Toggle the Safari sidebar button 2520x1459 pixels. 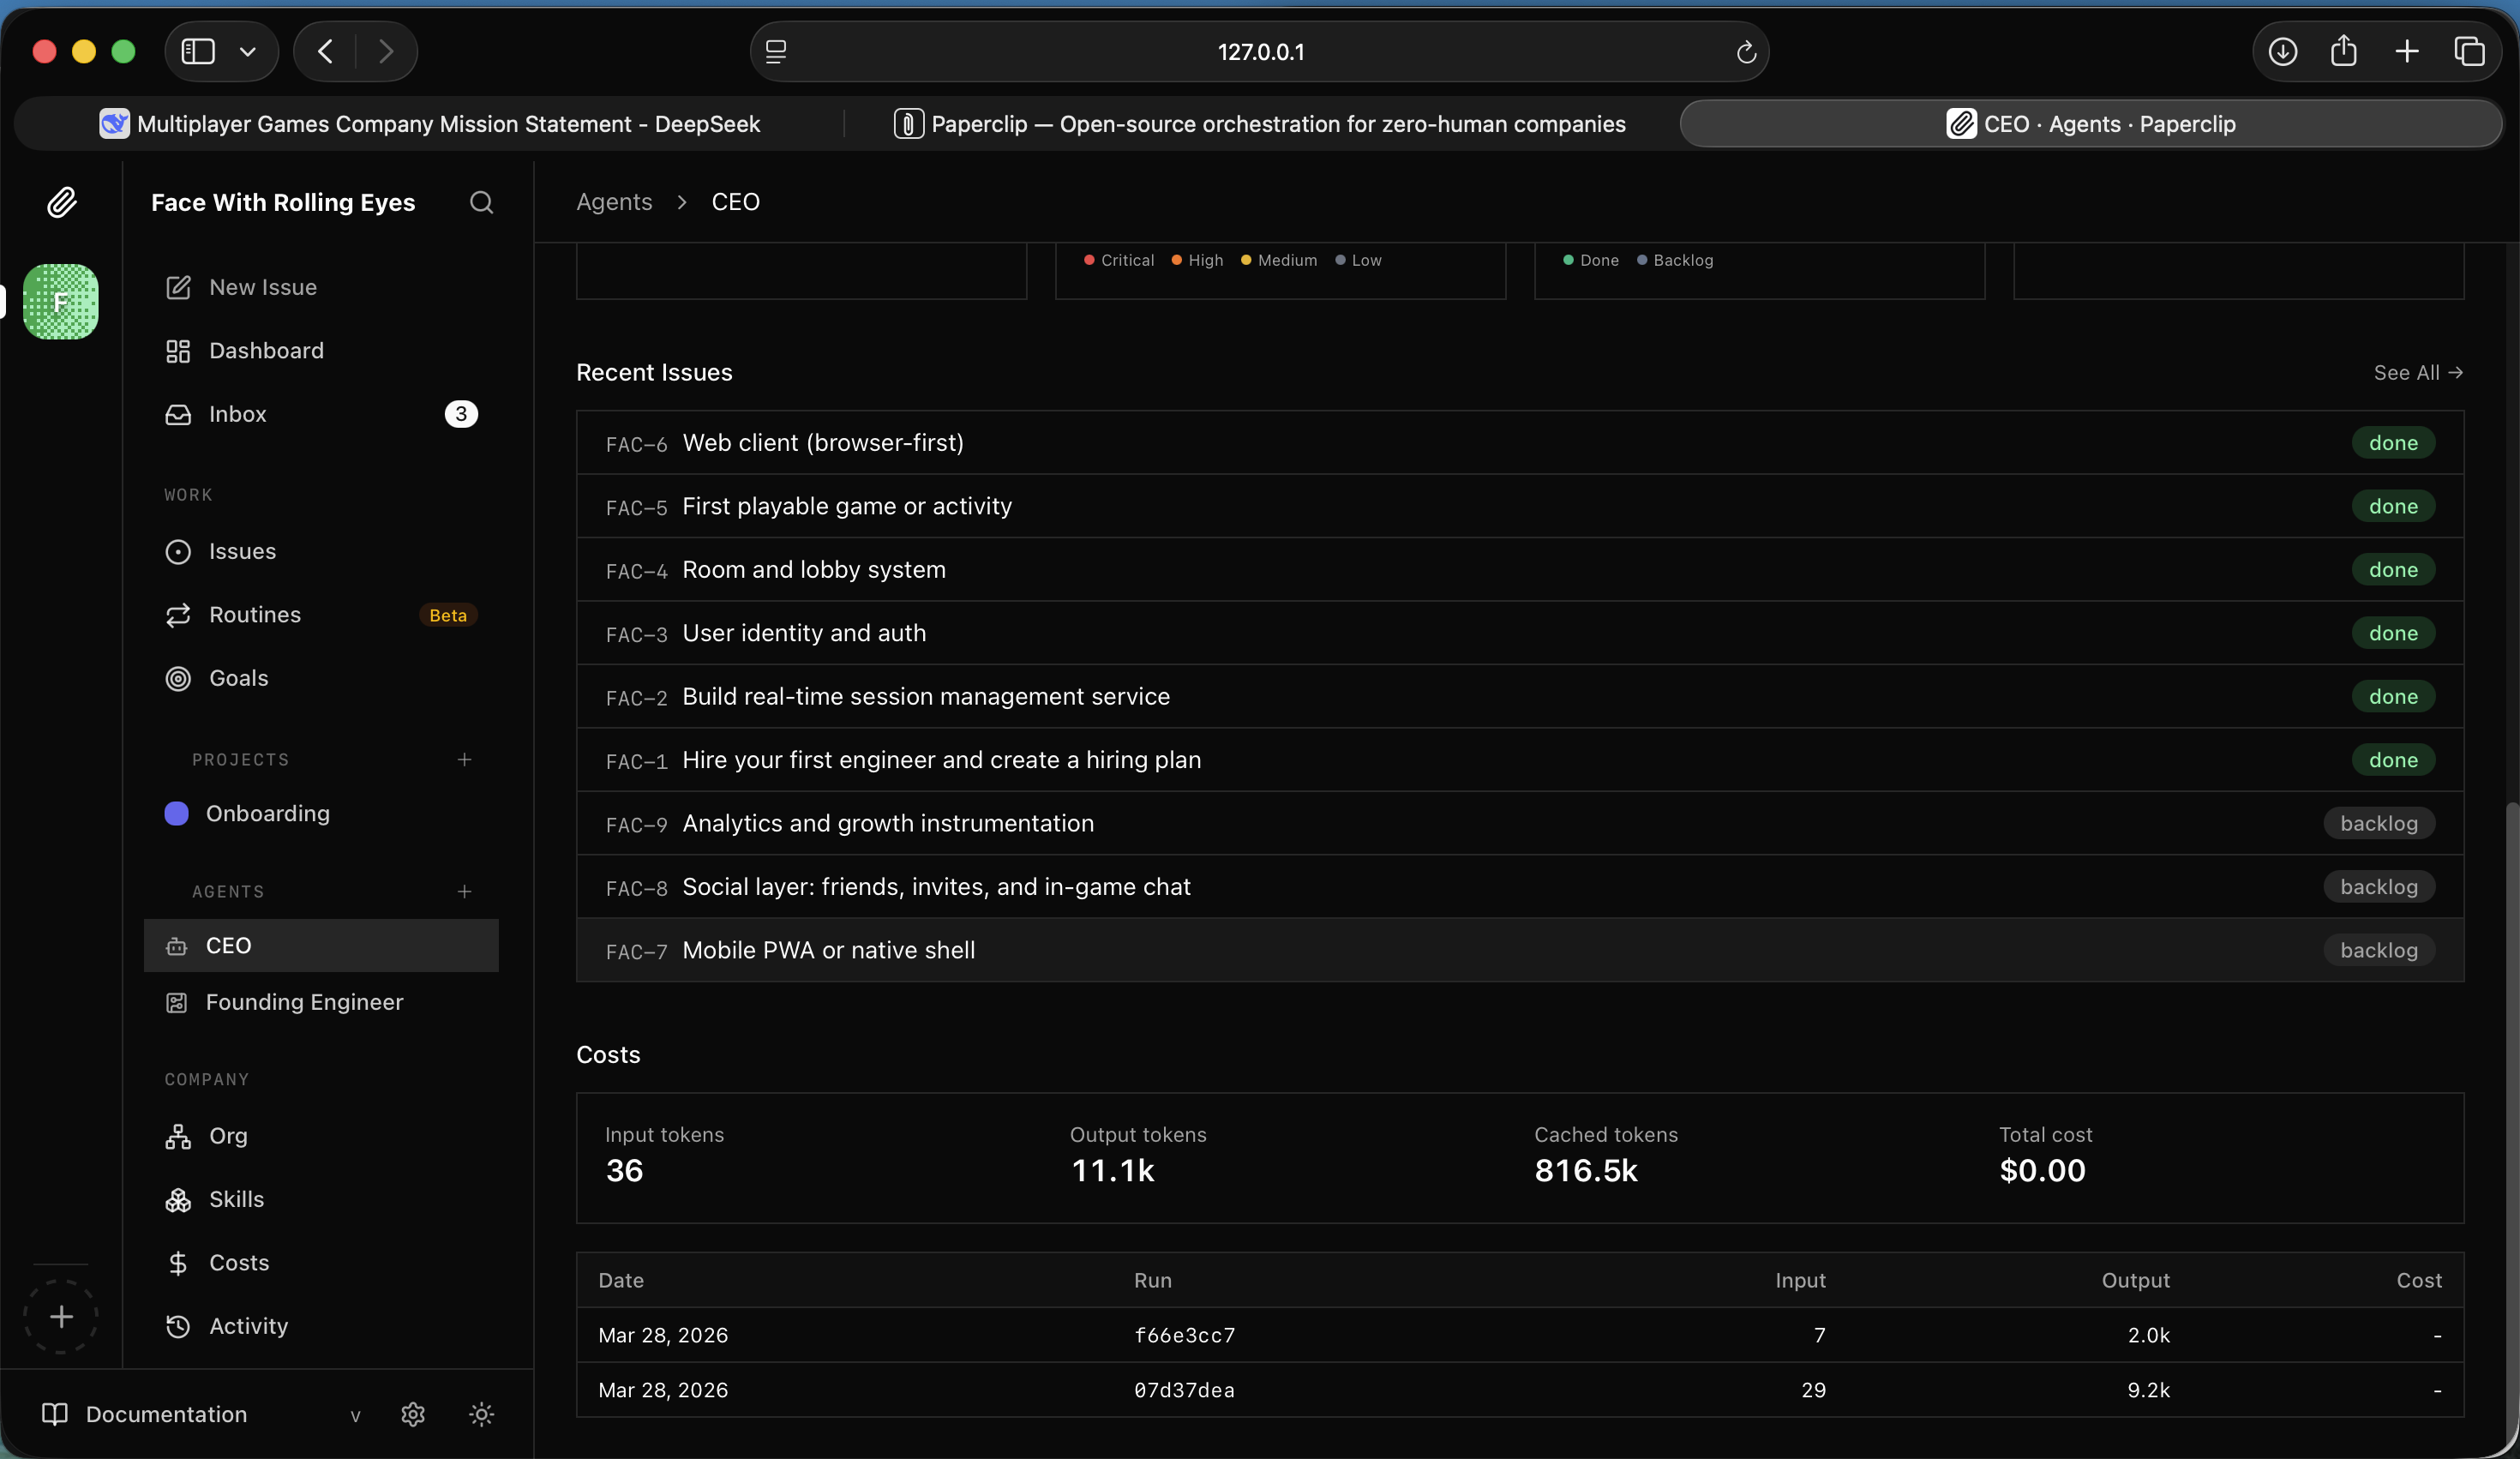tap(198, 51)
